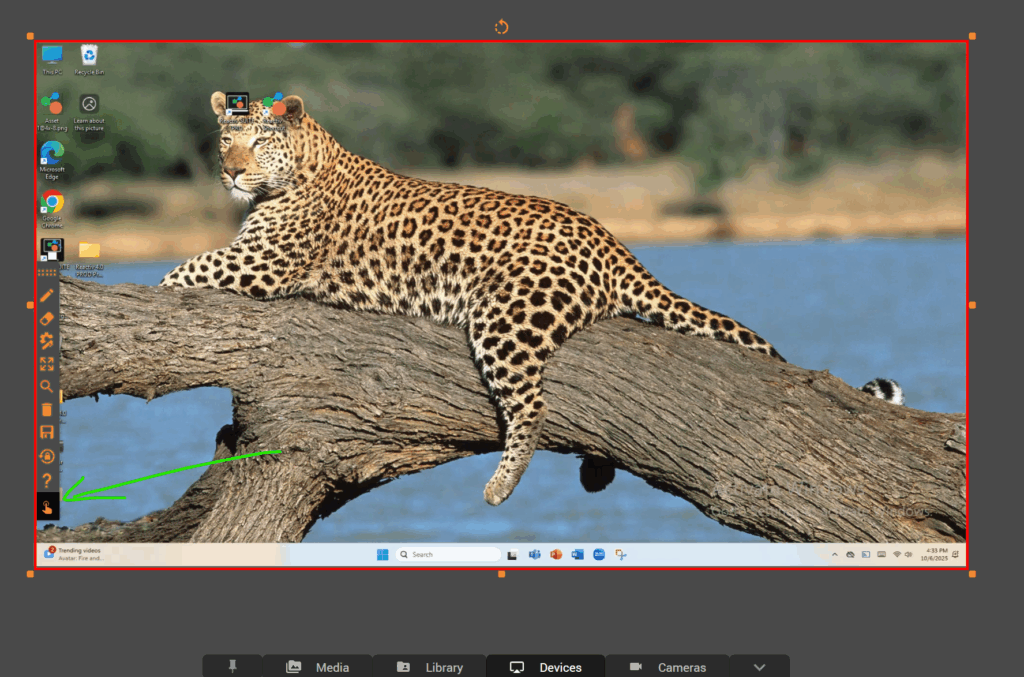Toggle the touch interaction hand button
1024x677 pixels.
(47, 507)
